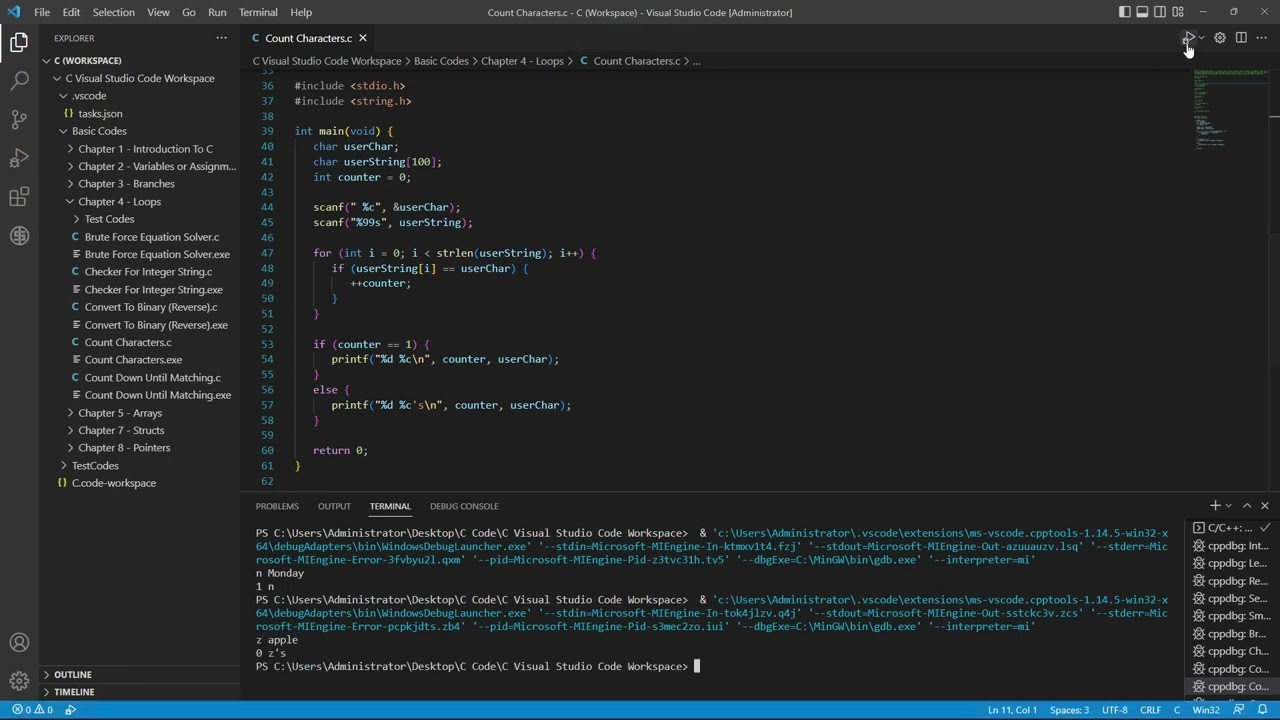Maximize the panel size with chevron
This screenshot has width=1280, height=720.
1247,506
